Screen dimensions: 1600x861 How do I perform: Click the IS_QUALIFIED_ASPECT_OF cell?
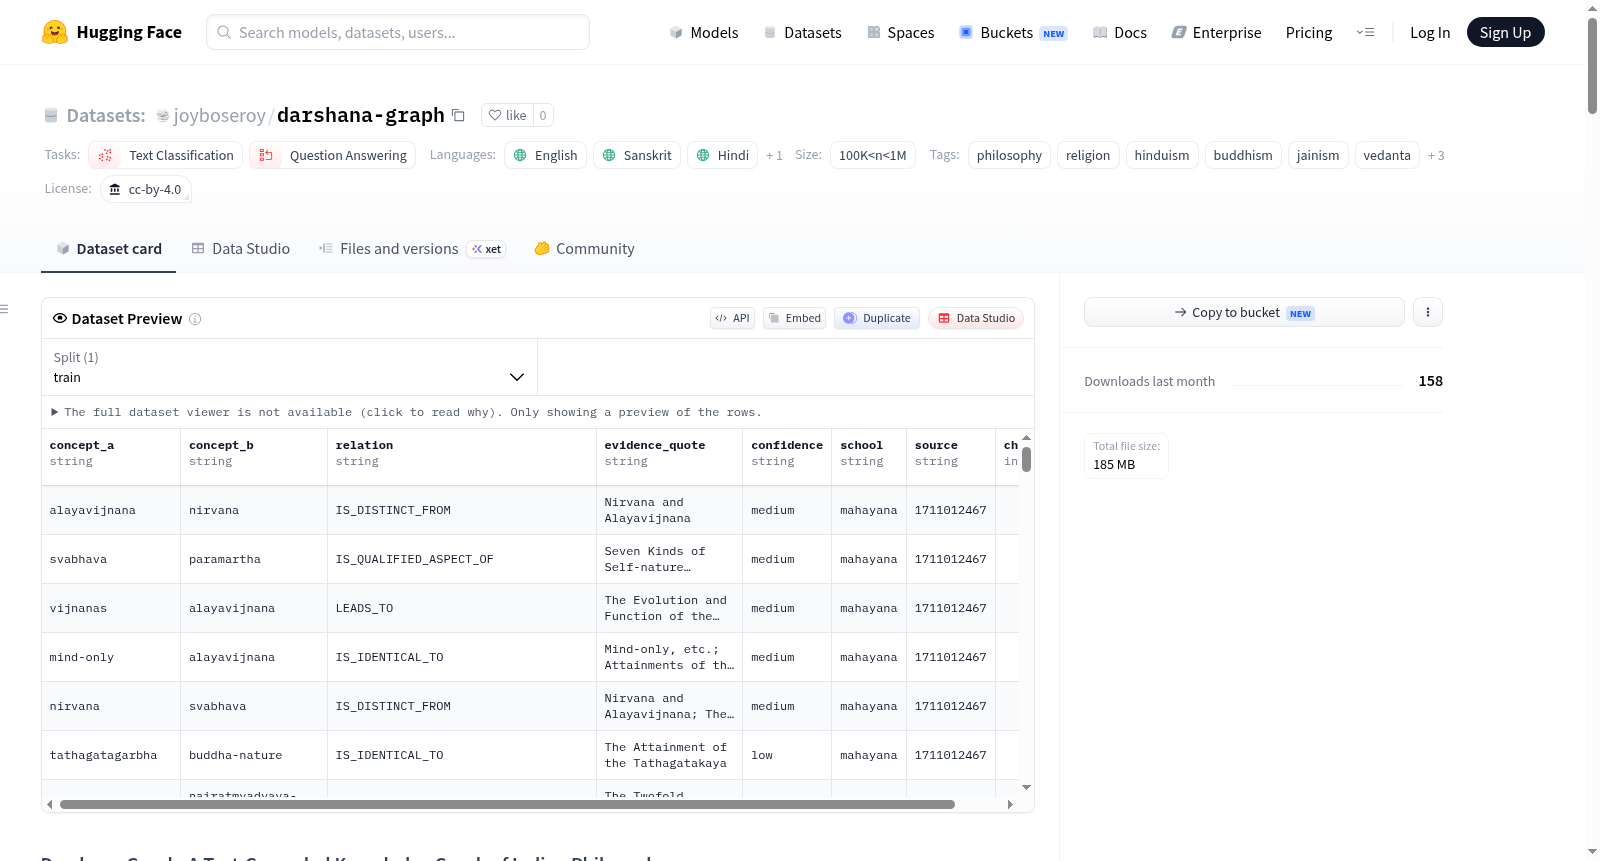[x=462, y=559]
